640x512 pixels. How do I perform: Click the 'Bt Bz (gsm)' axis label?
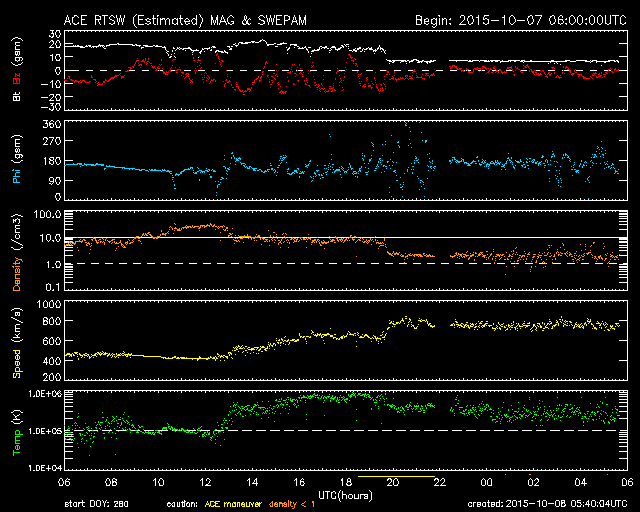(x=17, y=69)
